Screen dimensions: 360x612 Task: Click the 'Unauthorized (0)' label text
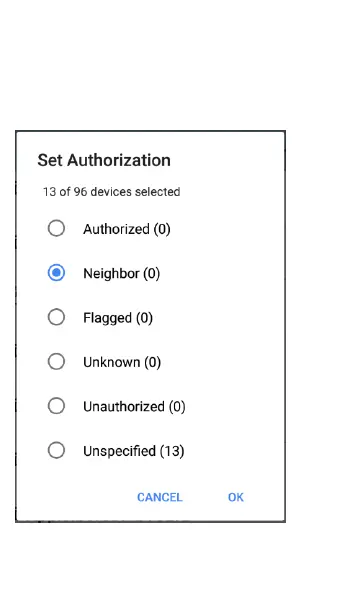[x=134, y=407]
